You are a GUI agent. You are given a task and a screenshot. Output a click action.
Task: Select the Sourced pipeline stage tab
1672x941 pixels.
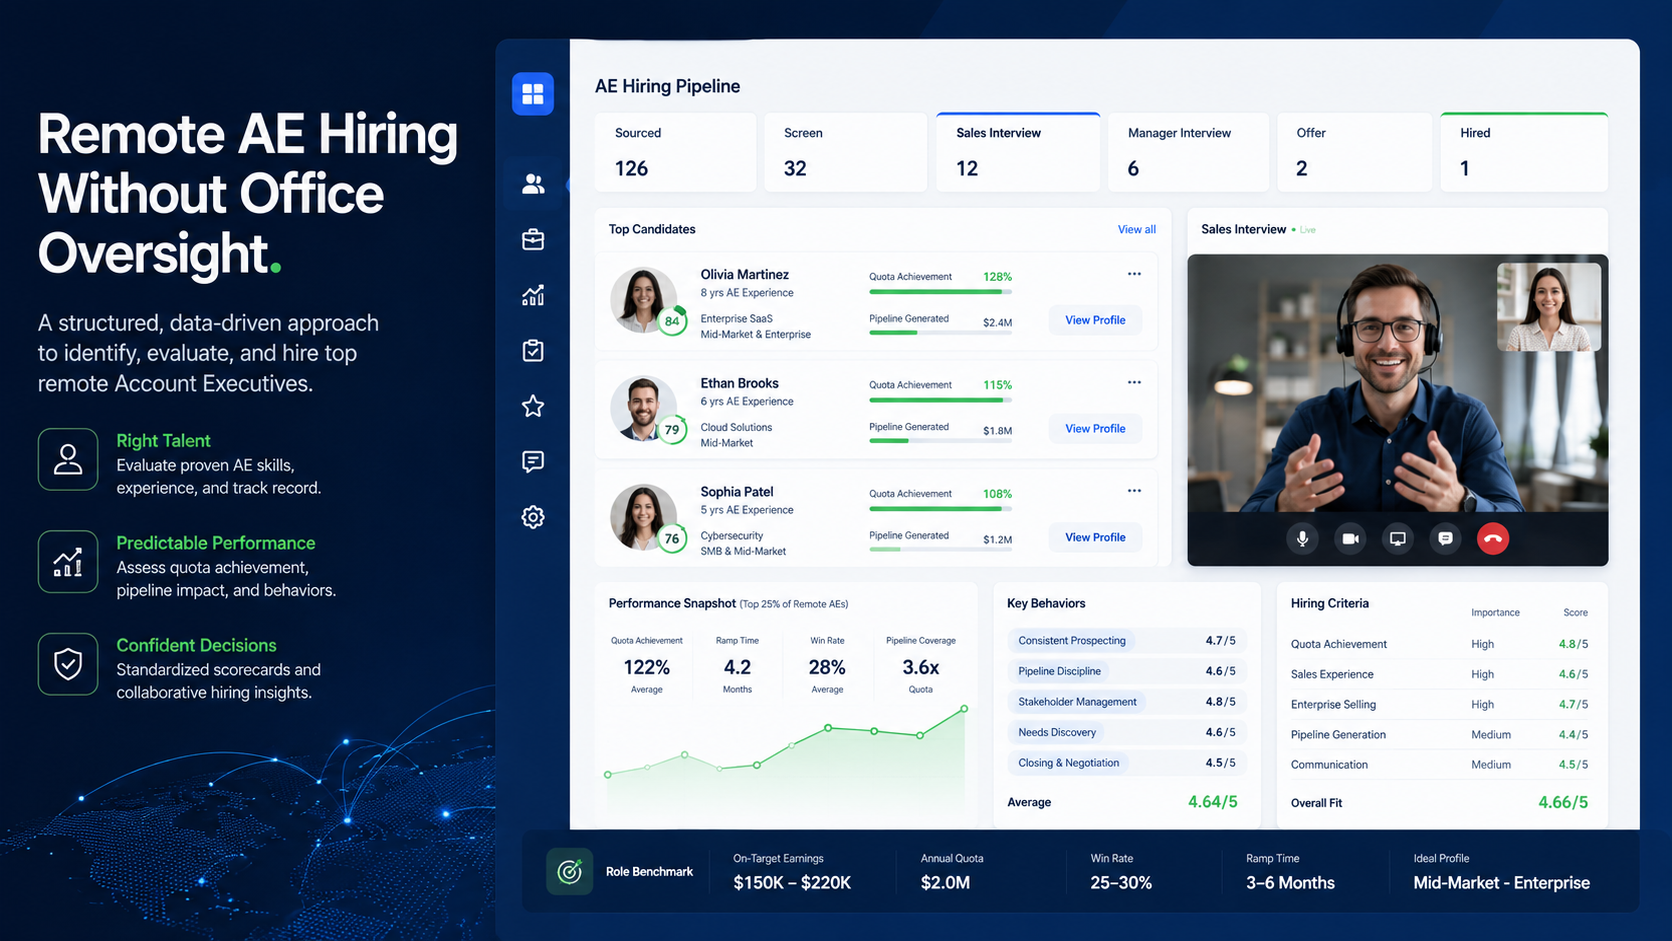(x=675, y=152)
